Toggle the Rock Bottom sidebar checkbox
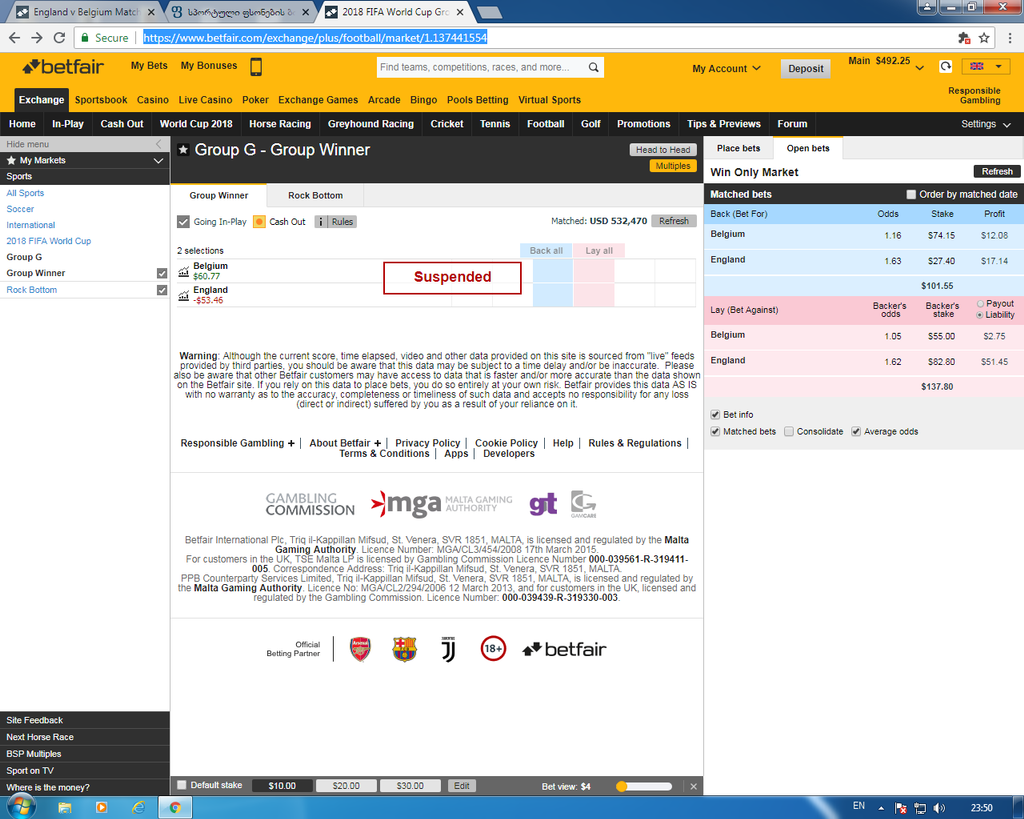This screenshot has width=1024, height=819. [x=162, y=290]
